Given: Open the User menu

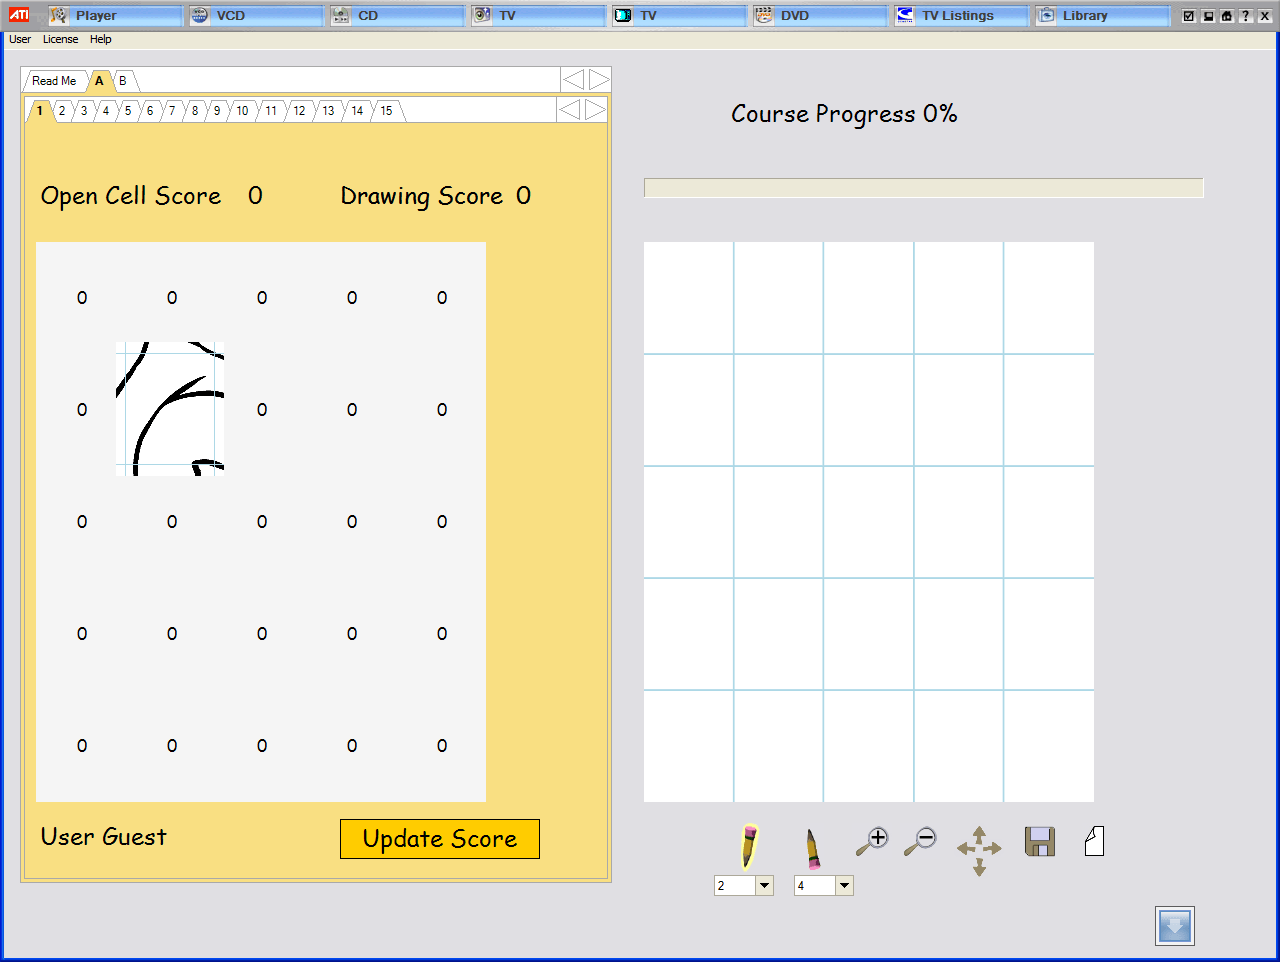Looking at the screenshot, I should pos(20,39).
